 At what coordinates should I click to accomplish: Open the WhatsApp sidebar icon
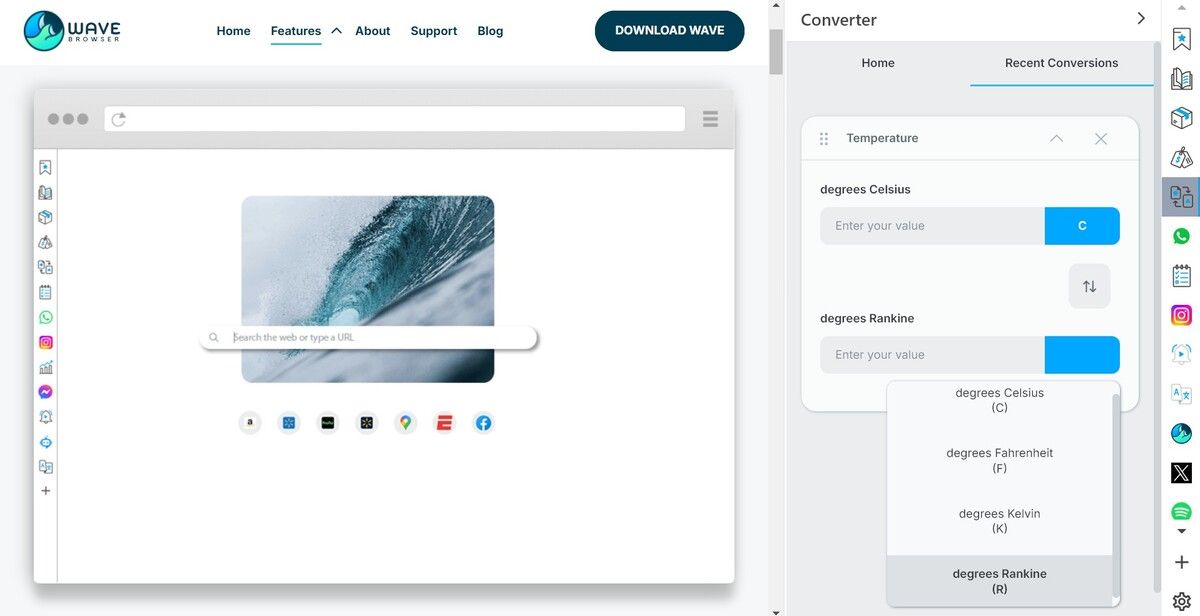pyautogui.click(x=1181, y=237)
